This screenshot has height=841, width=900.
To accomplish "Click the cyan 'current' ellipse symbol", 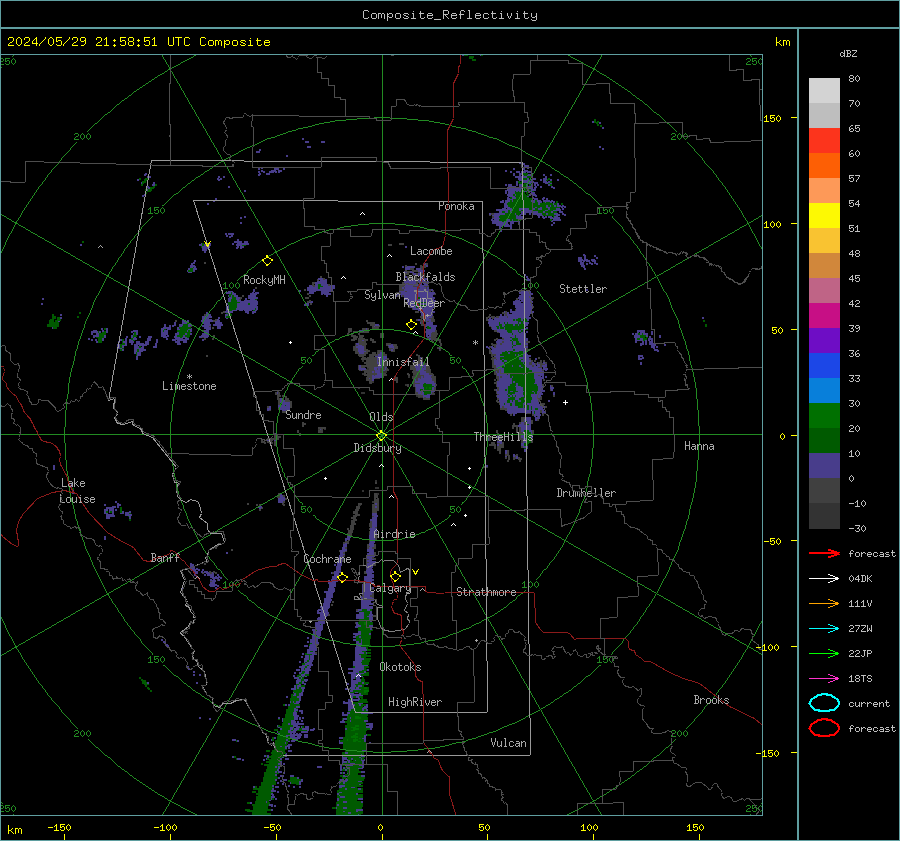I will pyautogui.click(x=824, y=703).
